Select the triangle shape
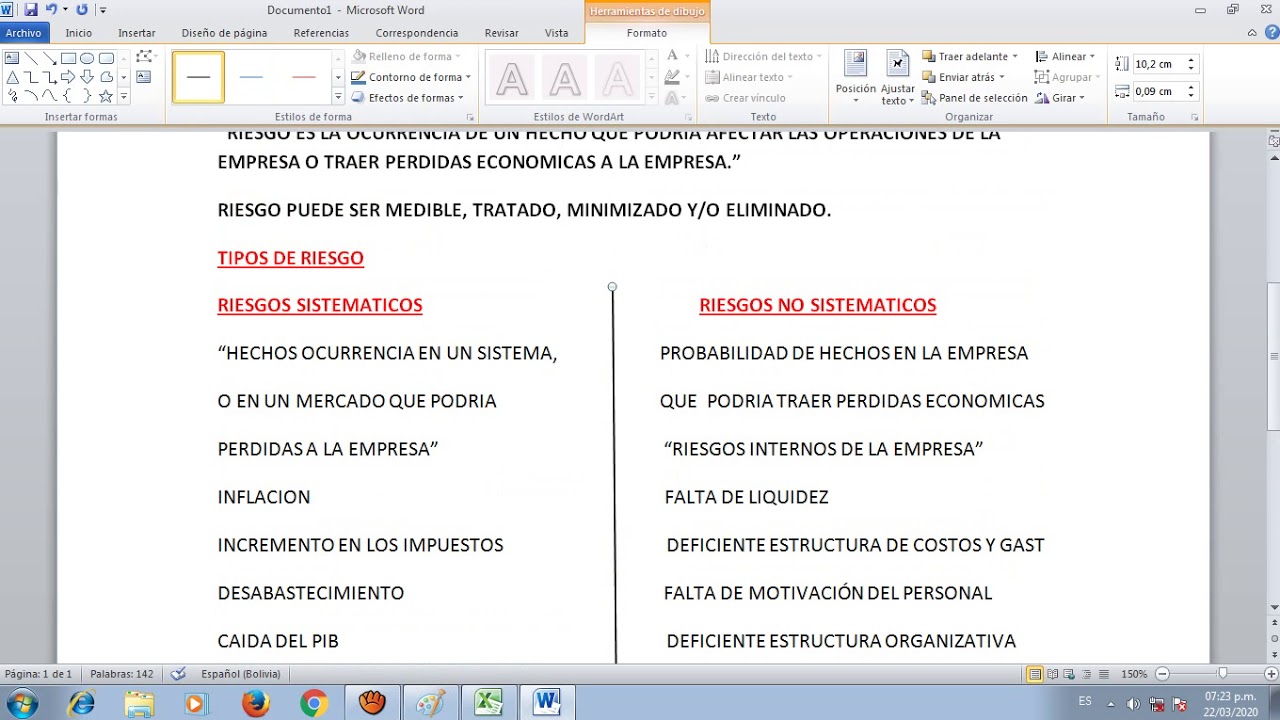The image size is (1280, 720). (x=12, y=77)
